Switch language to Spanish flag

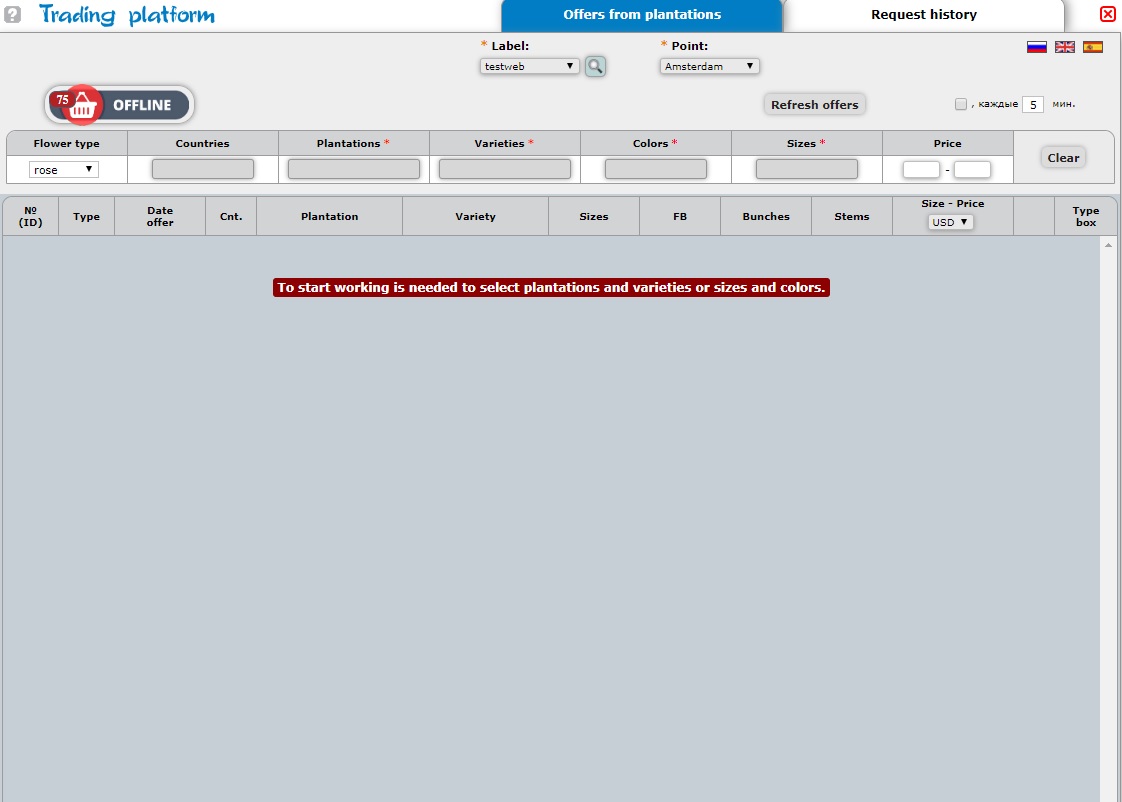(x=1093, y=47)
